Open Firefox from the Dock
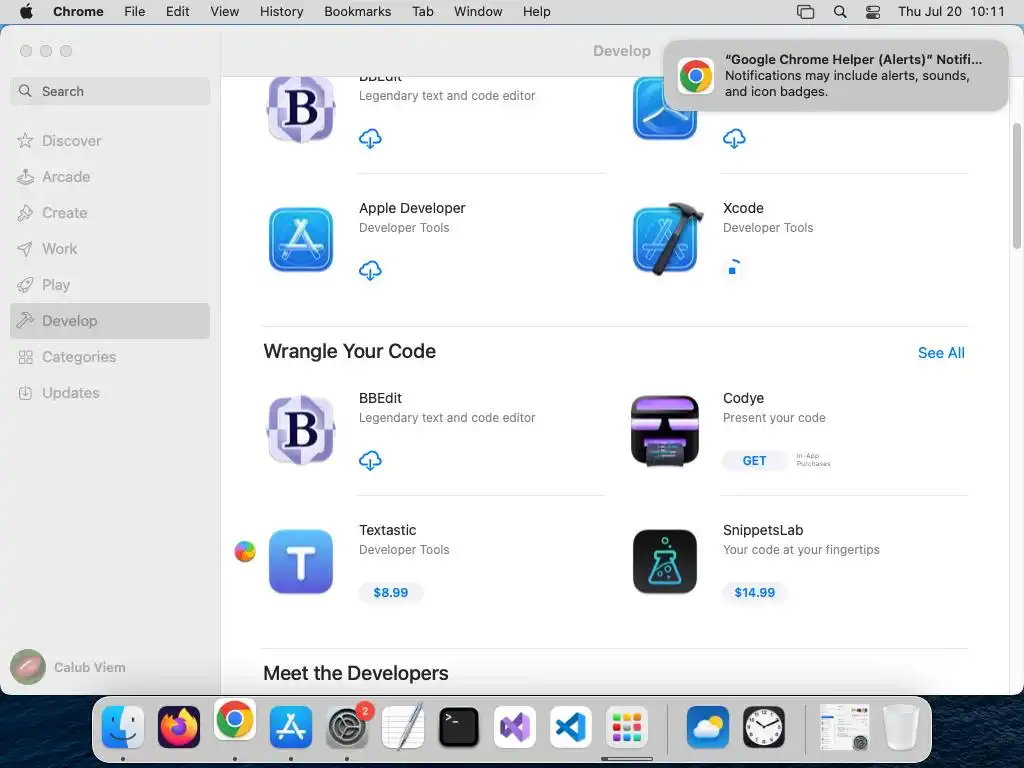 coord(178,727)
